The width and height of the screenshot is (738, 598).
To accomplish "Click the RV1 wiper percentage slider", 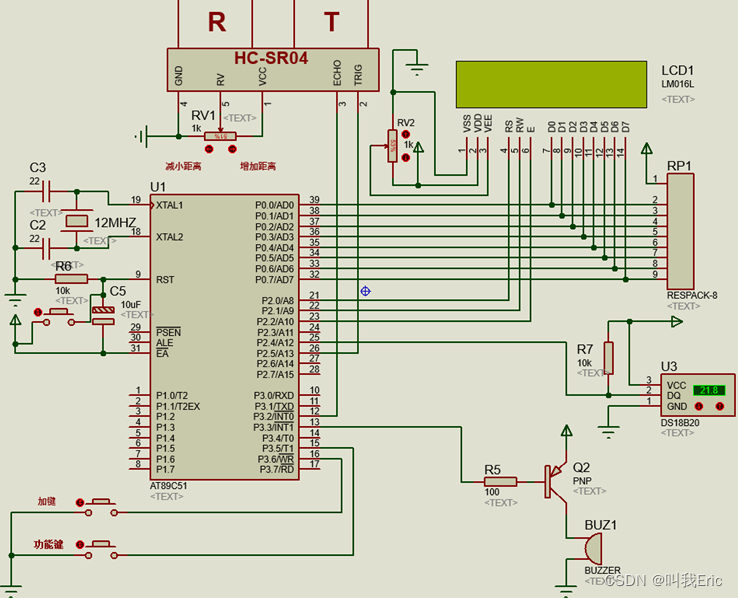I will click(220, 136).
